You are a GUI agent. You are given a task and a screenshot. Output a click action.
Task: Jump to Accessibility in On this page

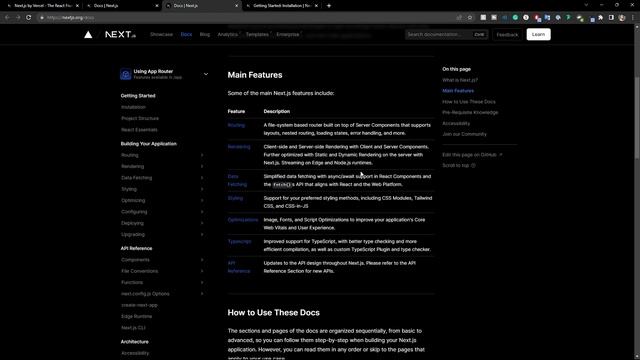[456, 123]
